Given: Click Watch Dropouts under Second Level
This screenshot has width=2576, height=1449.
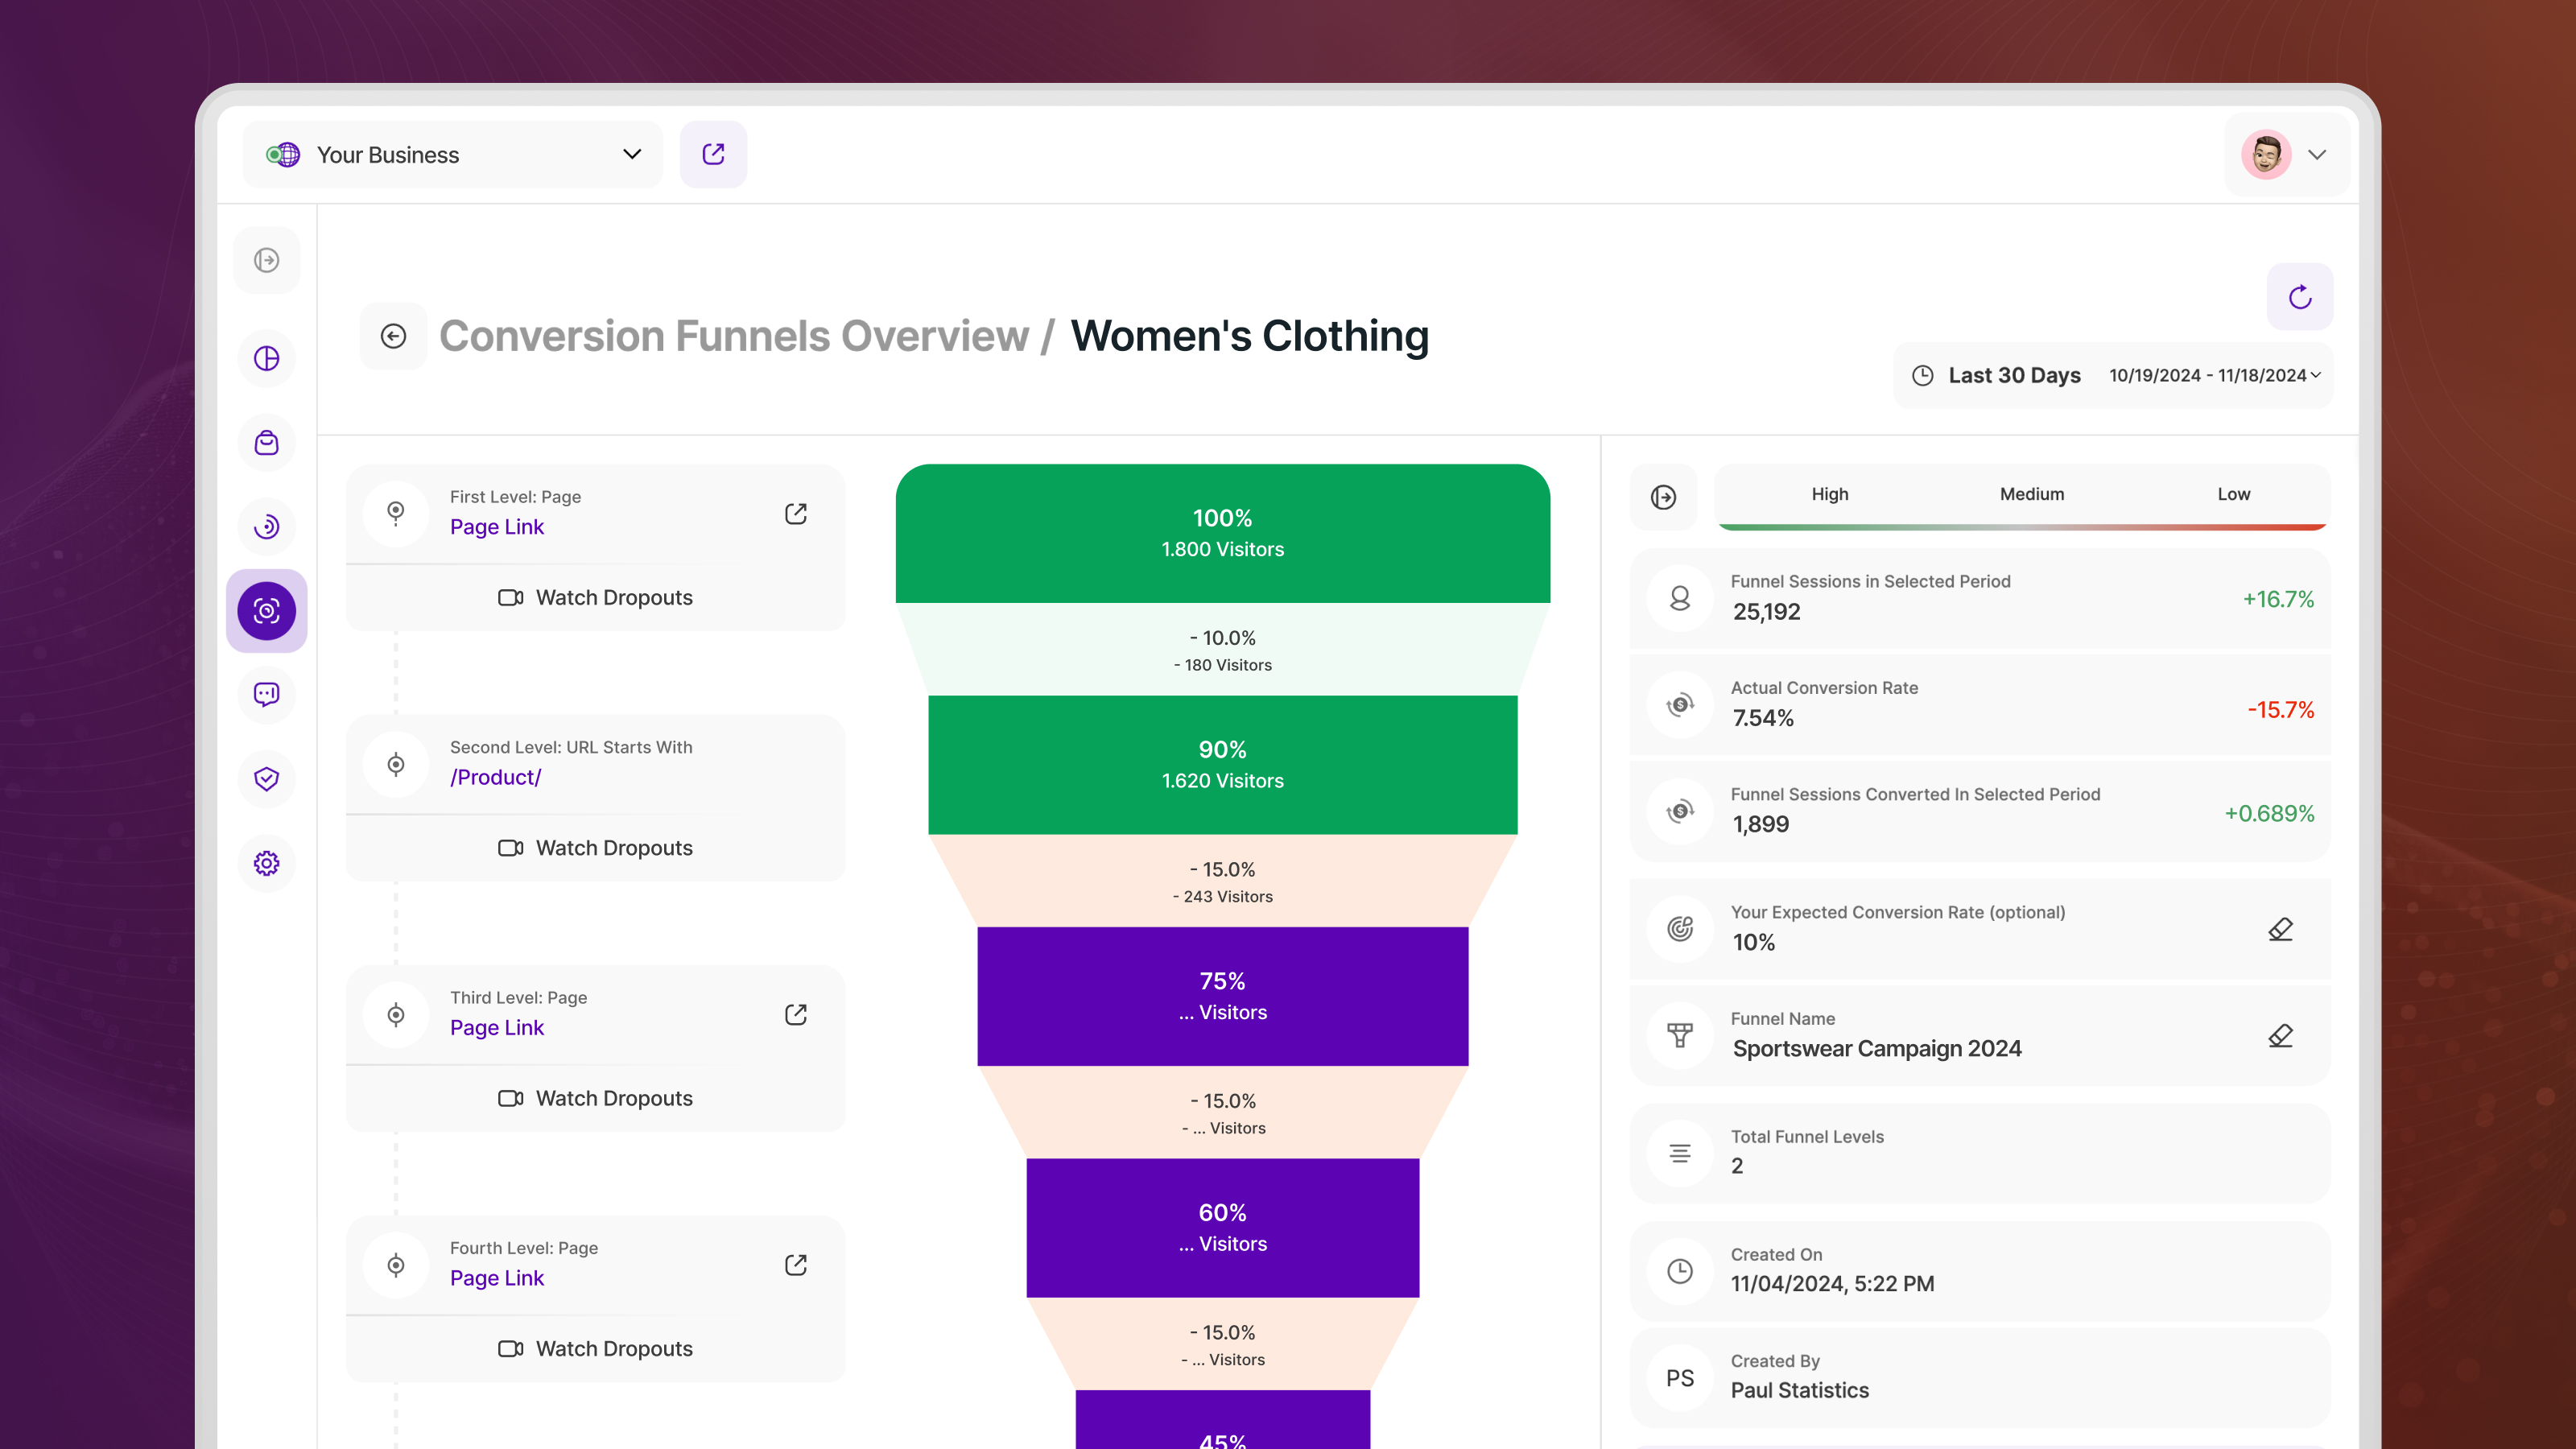Looking at the screenshot, I should pos(596,848).
